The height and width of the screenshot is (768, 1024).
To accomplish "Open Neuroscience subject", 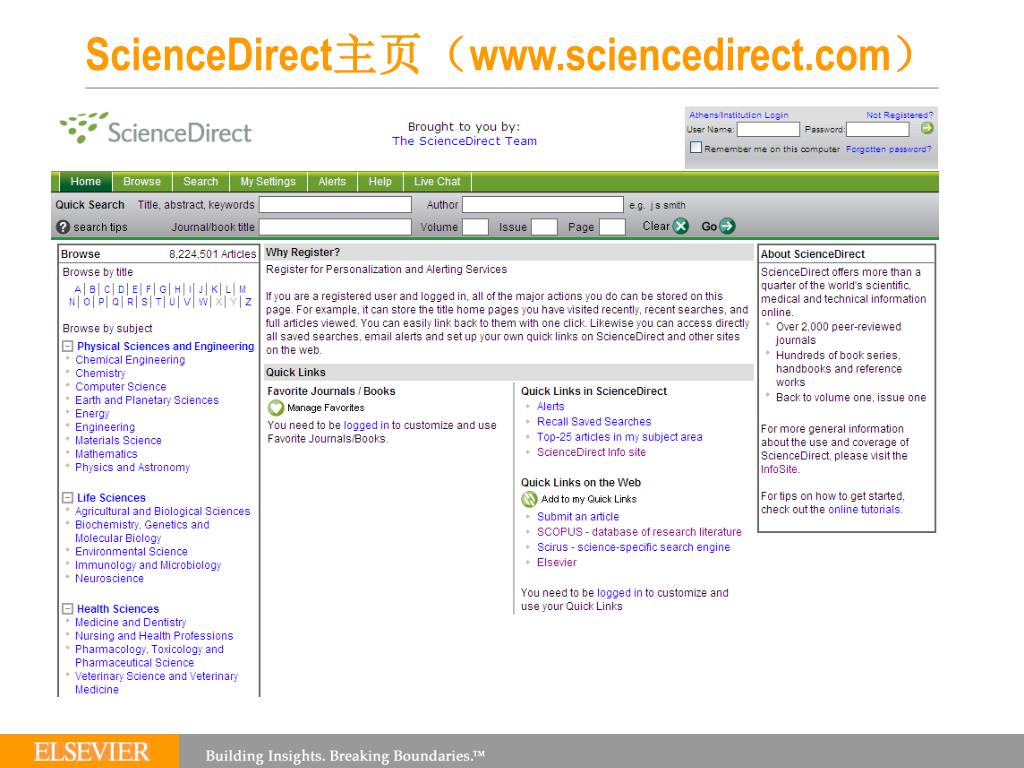I will coord(109,579).
